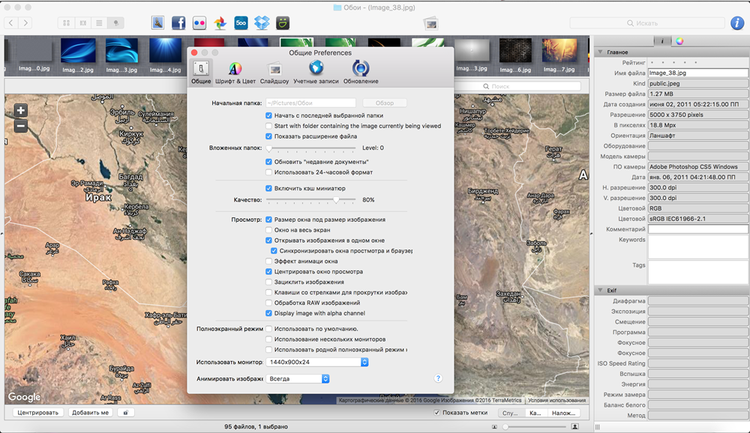Open Общие preferences tab

pos(201,73)
